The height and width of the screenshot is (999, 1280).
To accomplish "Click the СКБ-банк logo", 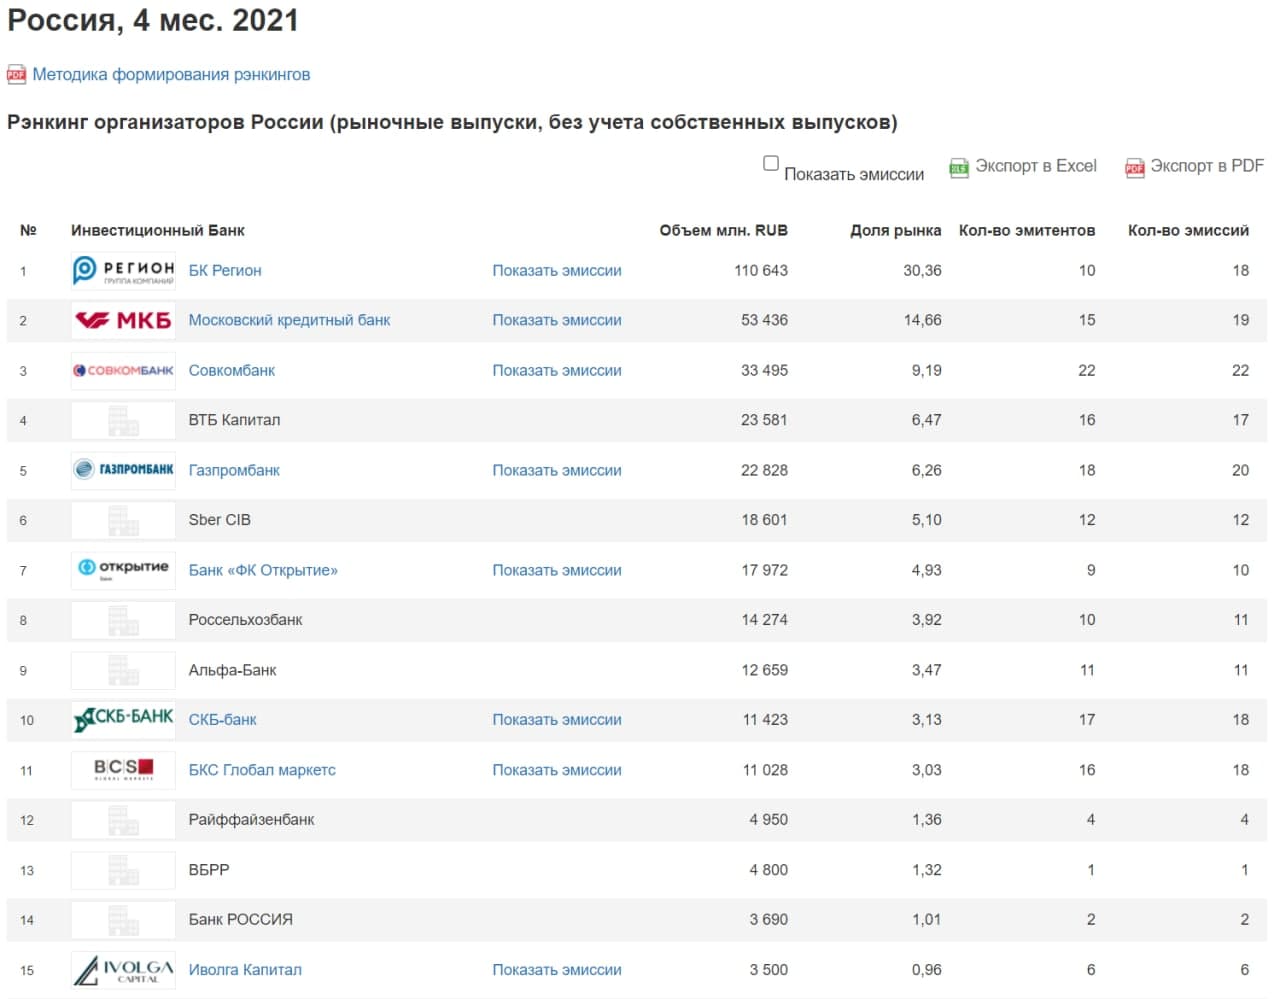I will coord(123,720).
